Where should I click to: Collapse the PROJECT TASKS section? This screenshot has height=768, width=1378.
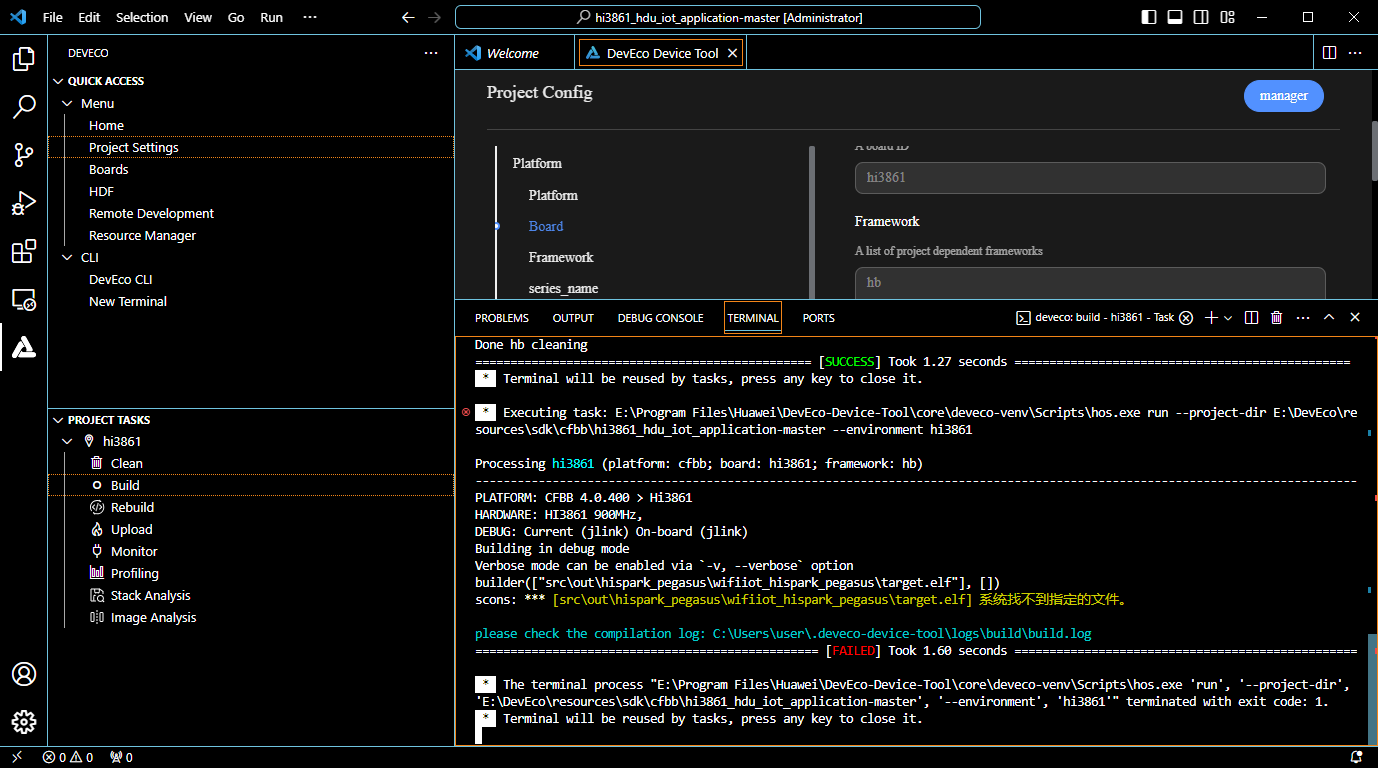click(58, 420)
